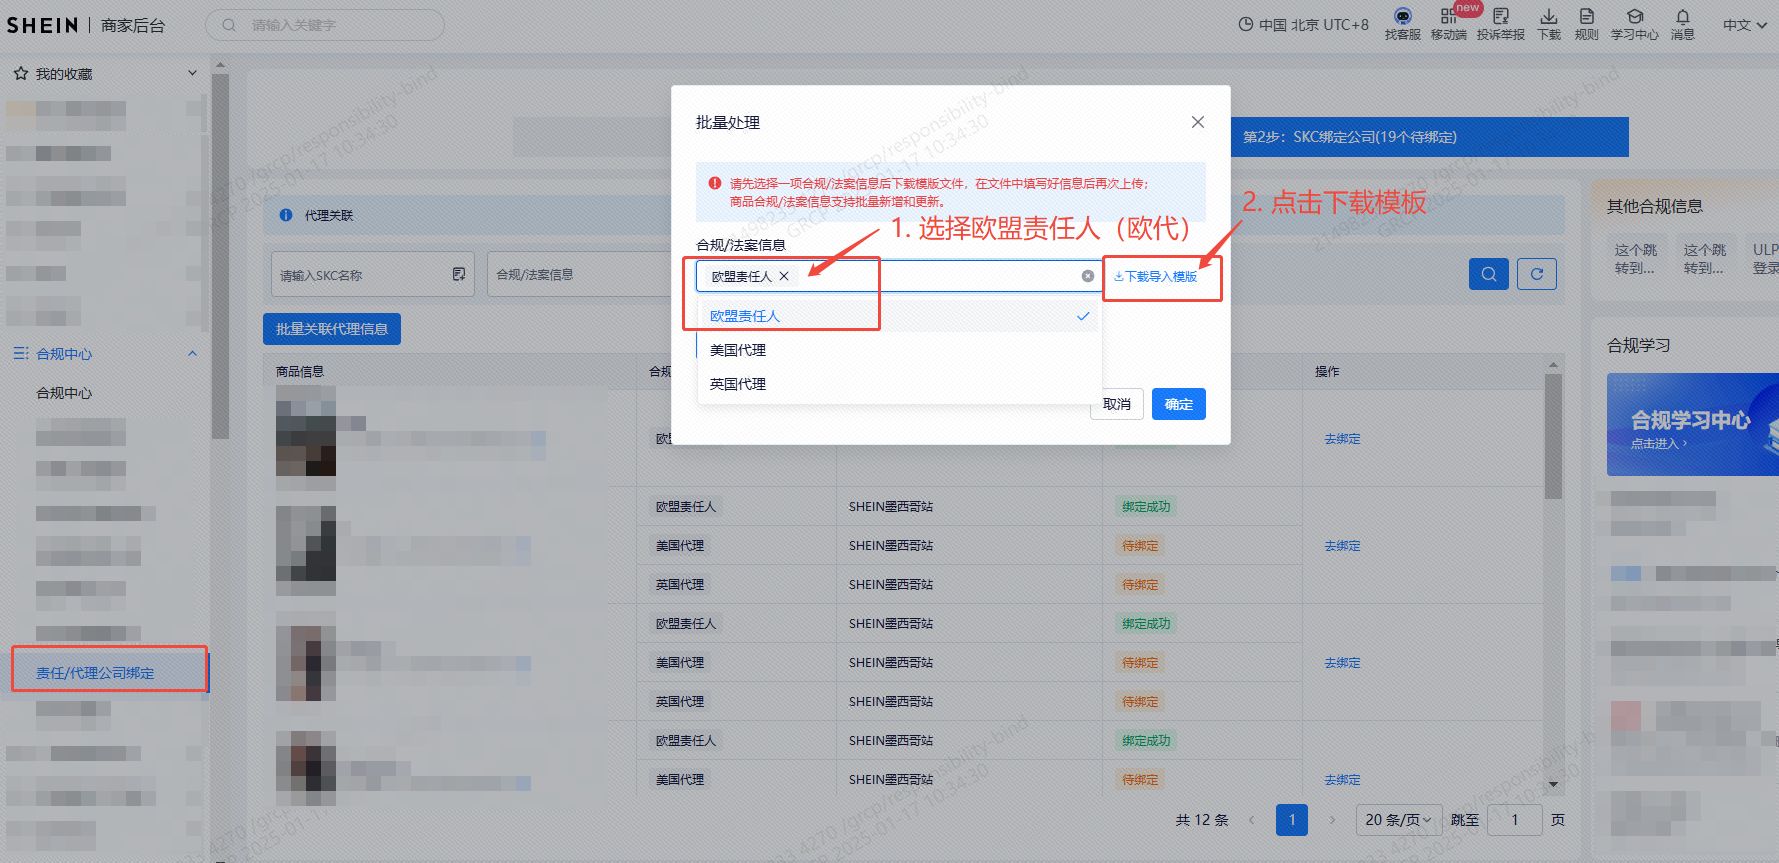
Task: Select 欧盟责任人 in the dropdown list
Action: coord(899,316)
